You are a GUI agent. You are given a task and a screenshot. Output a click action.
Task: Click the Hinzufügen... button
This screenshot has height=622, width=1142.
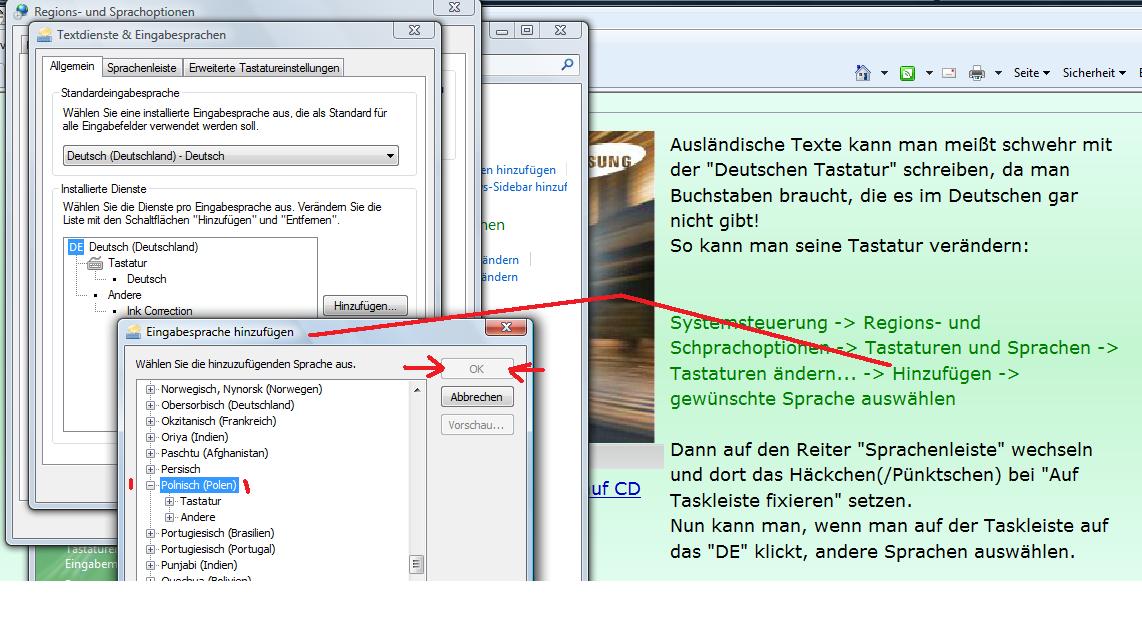tap(365, 305)
